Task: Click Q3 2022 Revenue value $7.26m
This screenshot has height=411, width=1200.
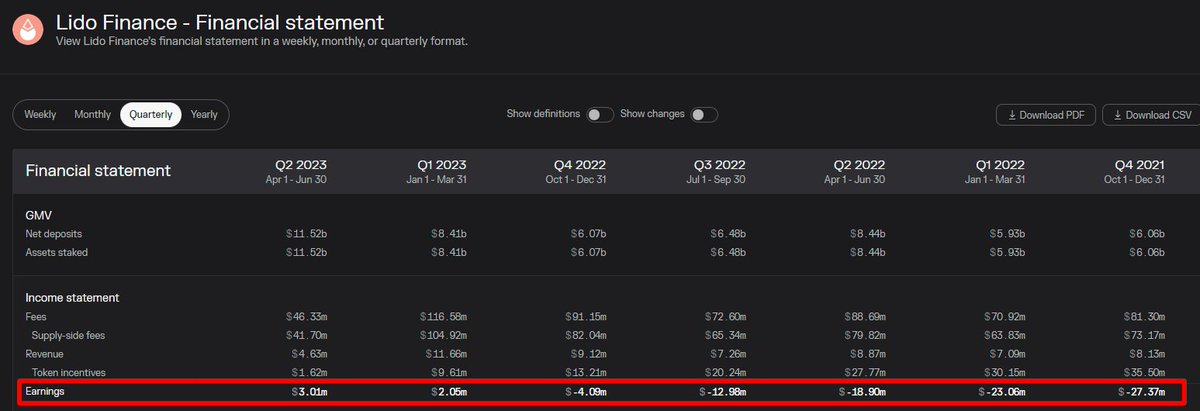Action: click(x=728, y=354)
